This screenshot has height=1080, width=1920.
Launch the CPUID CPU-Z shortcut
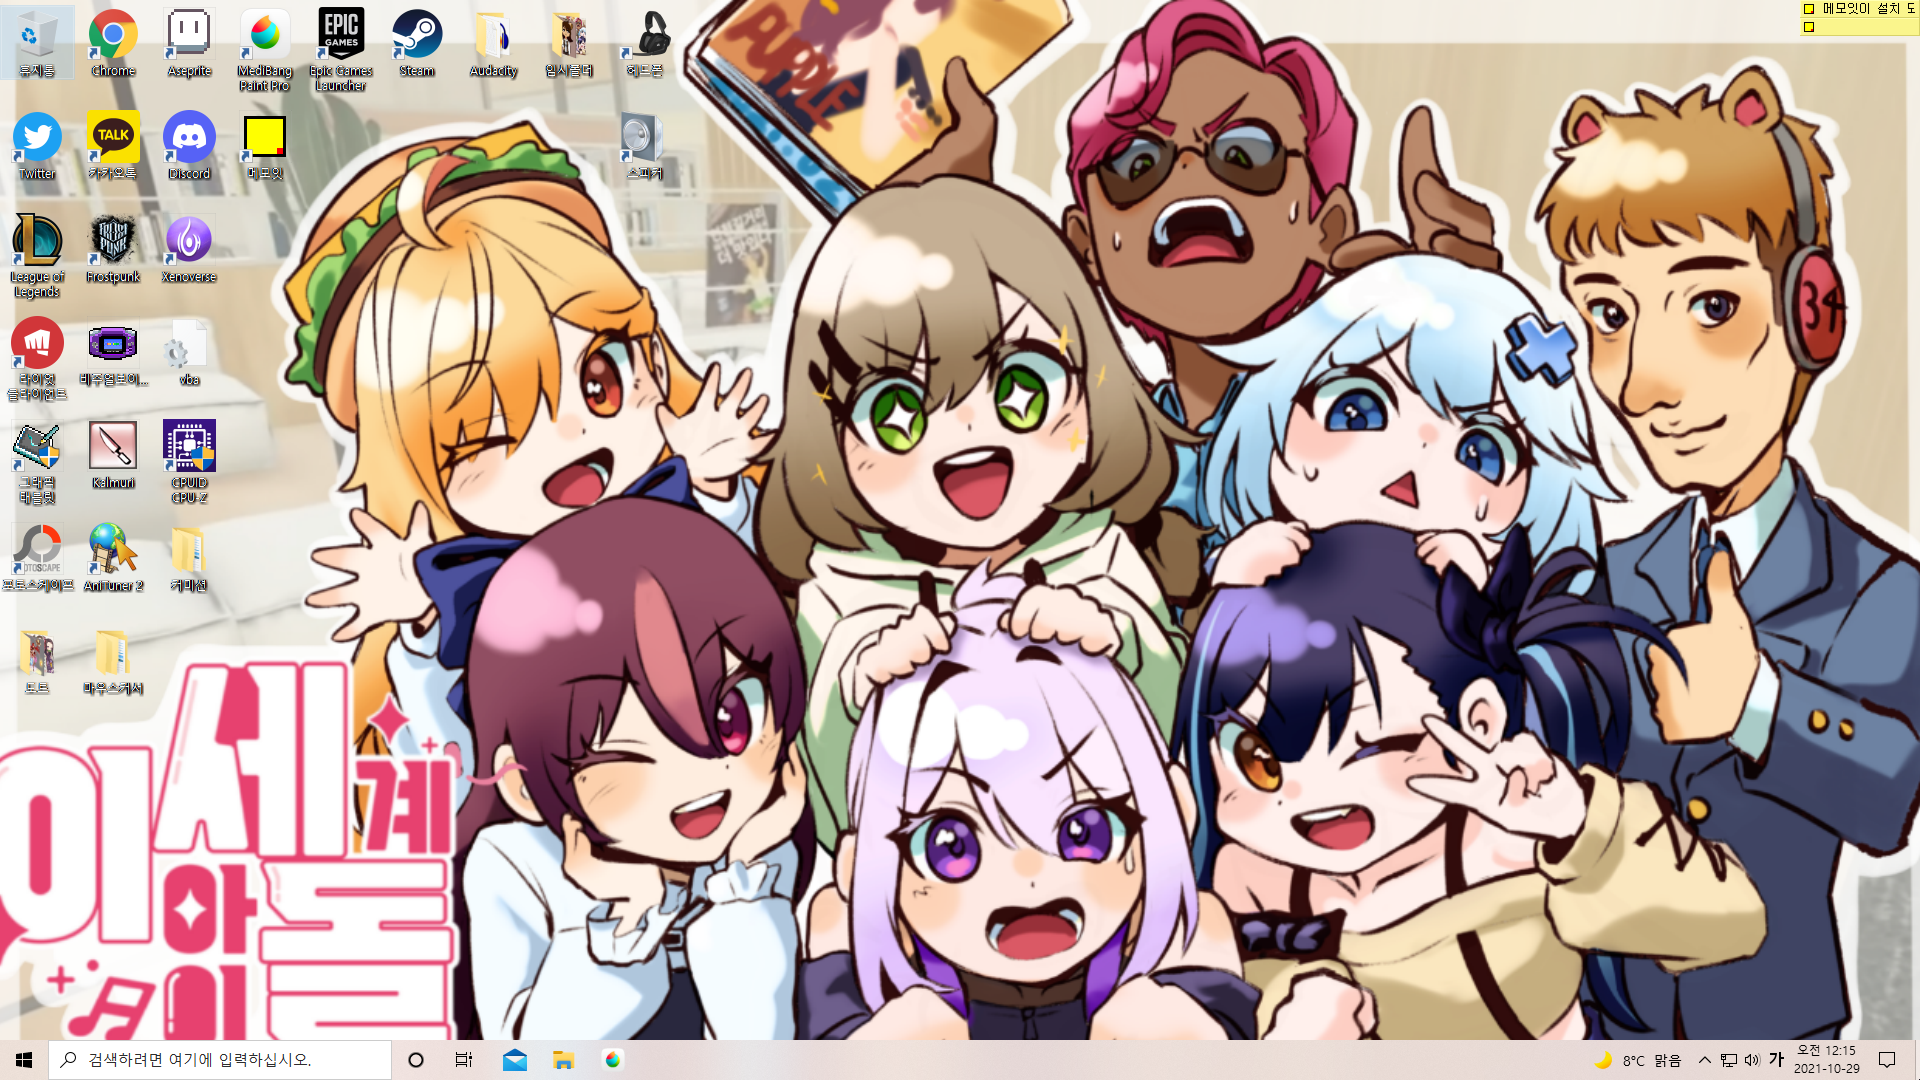189,462
